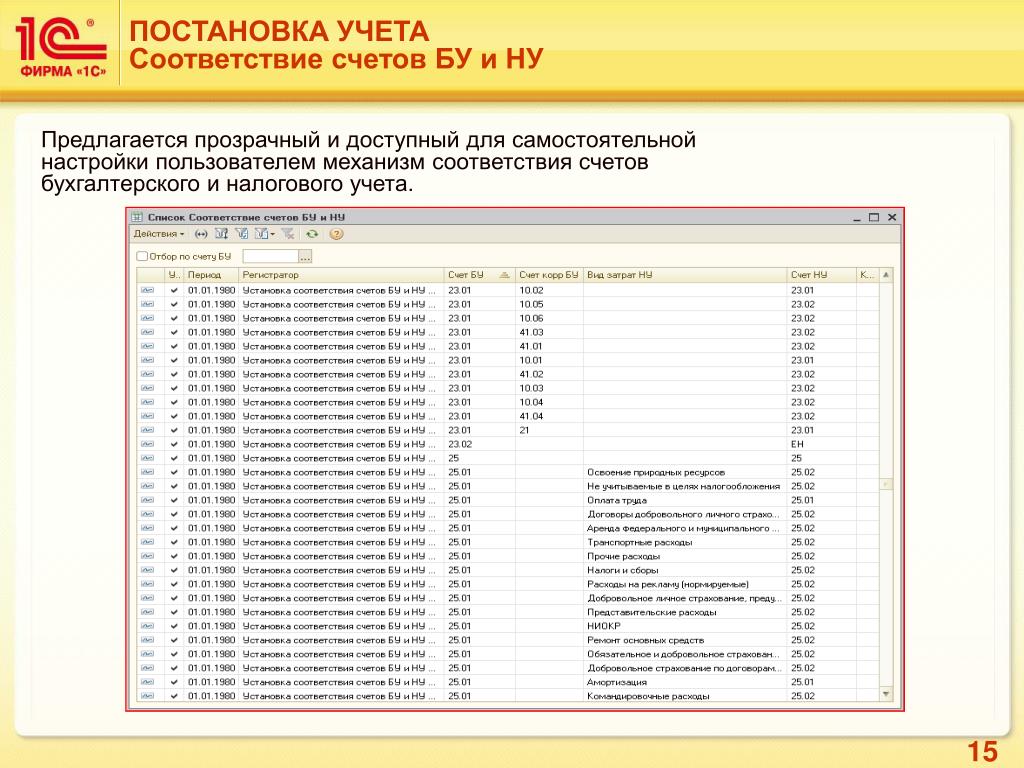This screenshot has height=768, width=1024.
Task: Select the Представительские расходы cell
Action: point(684,612)
